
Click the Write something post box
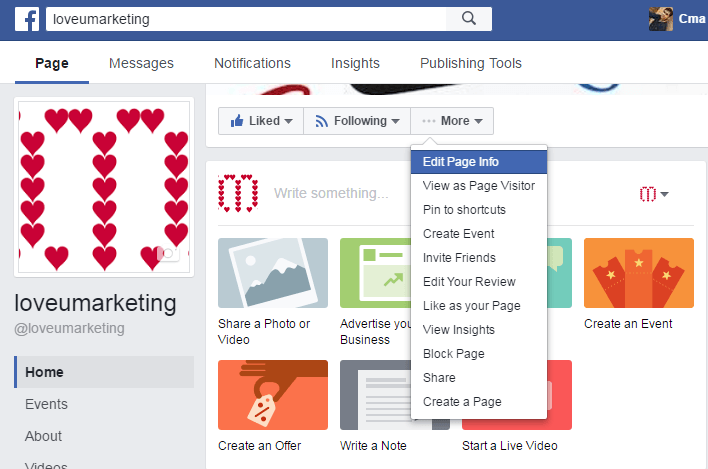331,193
